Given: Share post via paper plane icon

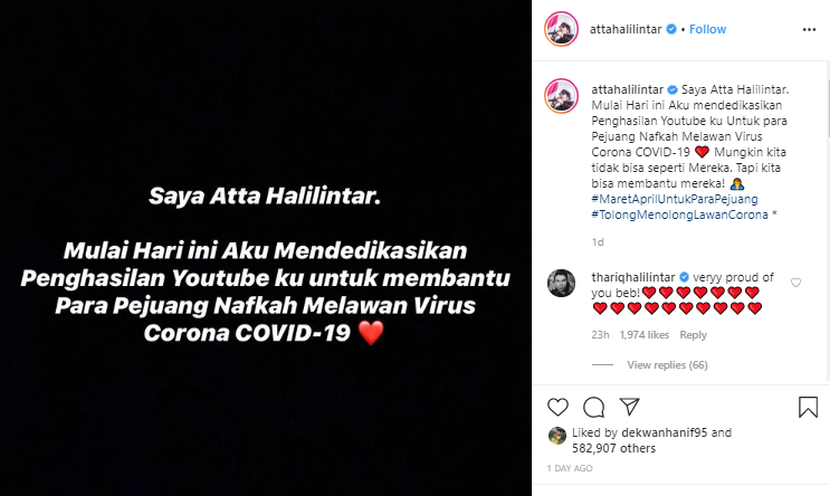Looking at the screenshot, I should [x=629, y=406].
